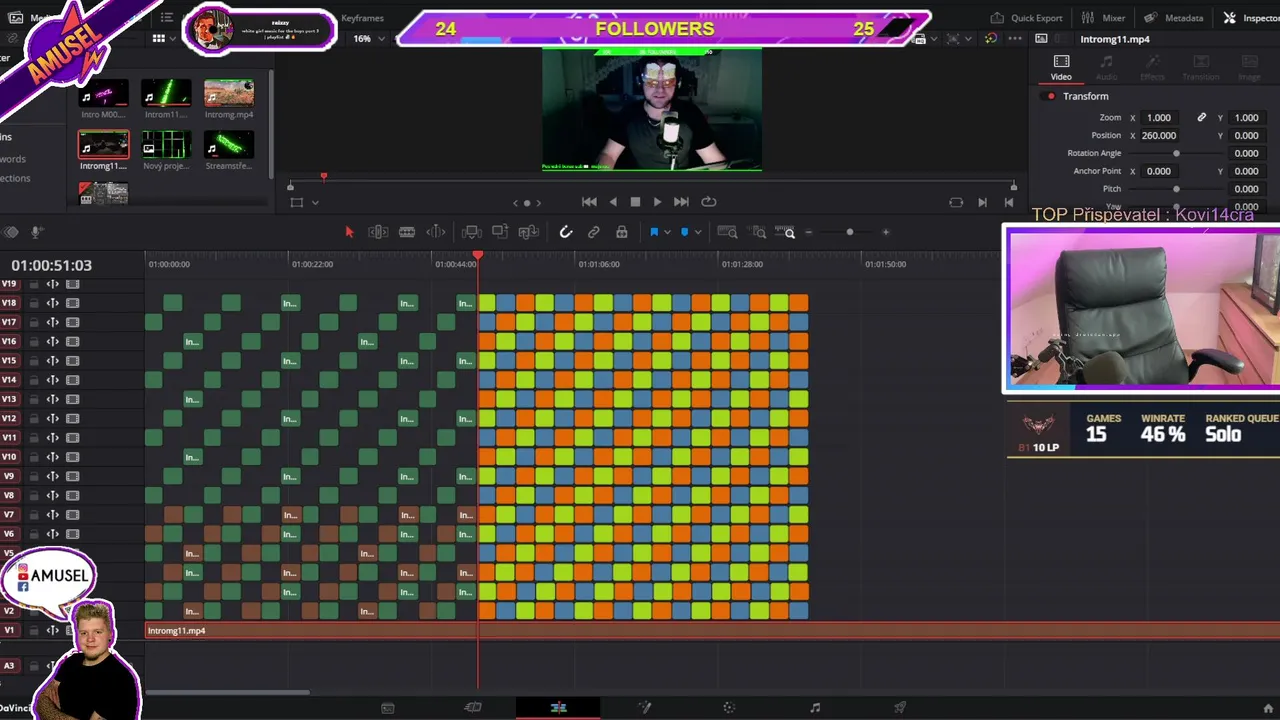
Task: Select the Intromg11.mp4 clip on V1
Action: pyautogui.click(x=712, y=631)
